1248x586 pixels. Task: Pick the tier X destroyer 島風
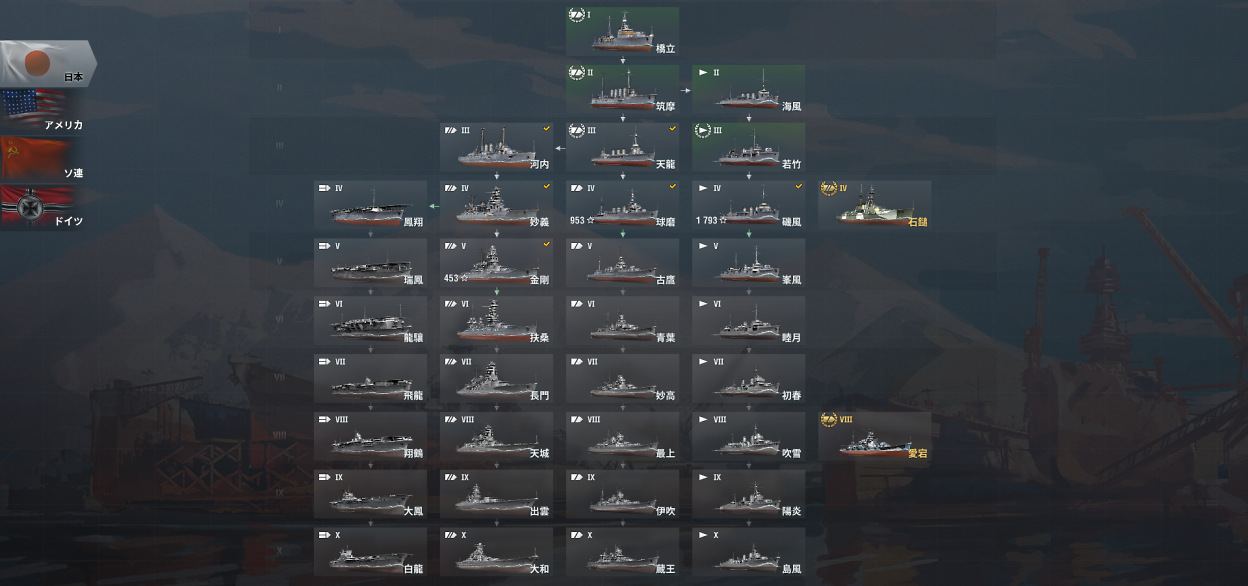(x=748, y=553)
